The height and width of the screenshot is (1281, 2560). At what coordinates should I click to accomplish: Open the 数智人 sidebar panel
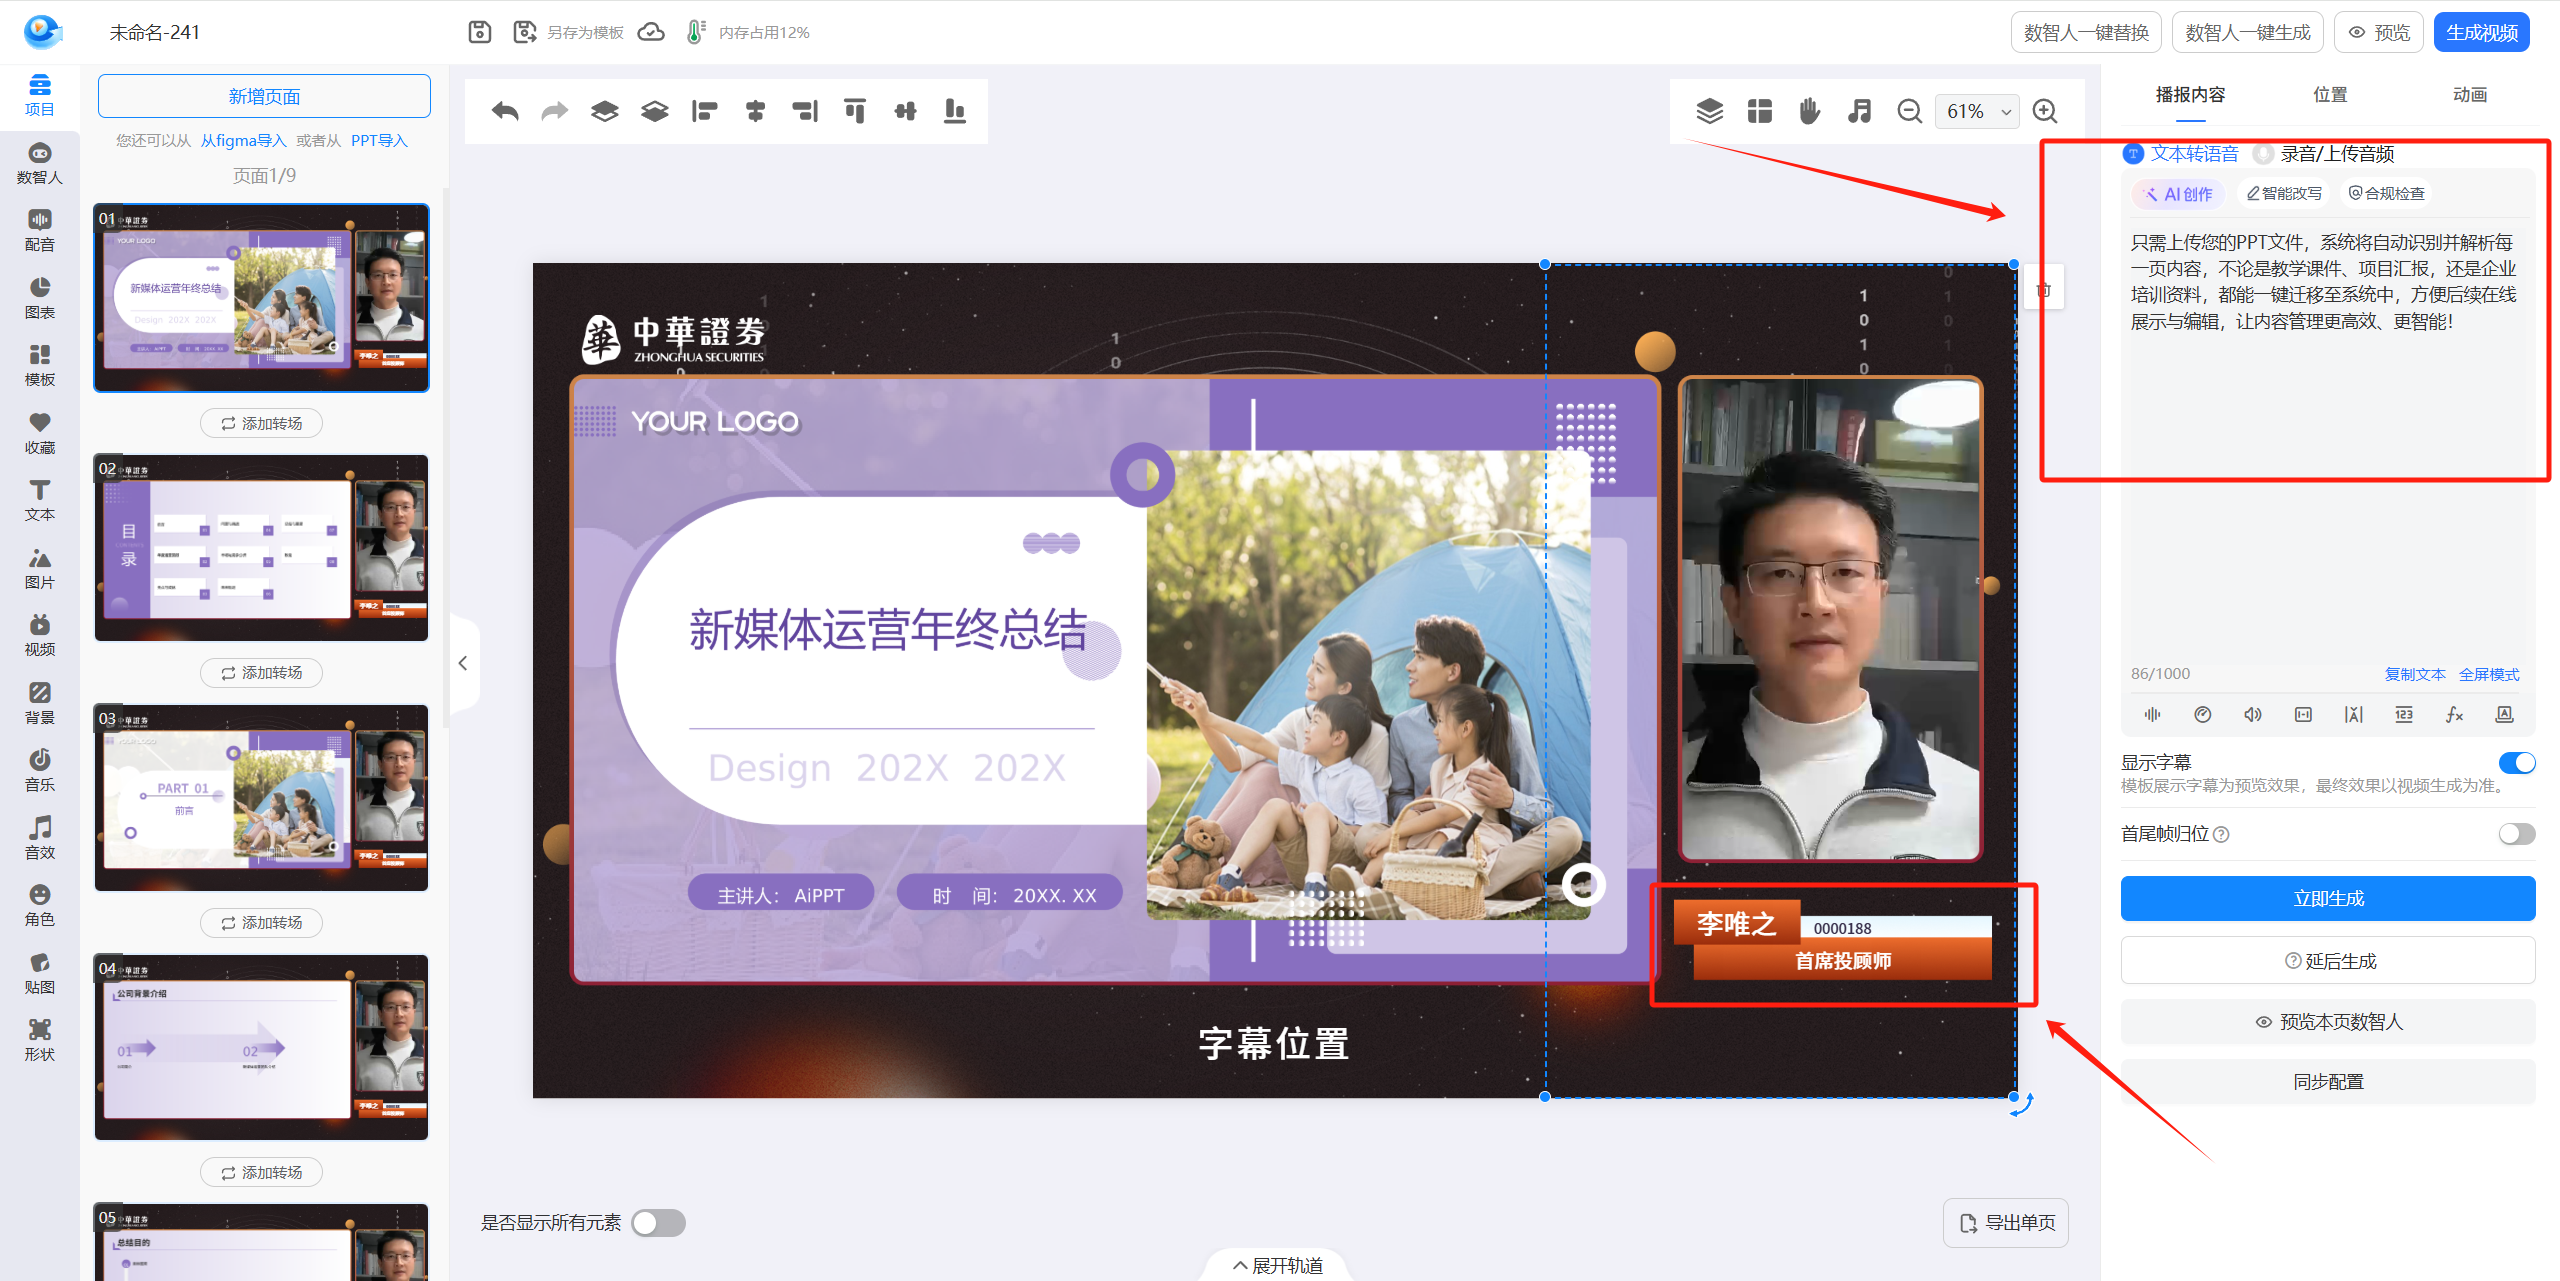click(x=39, y=163)
